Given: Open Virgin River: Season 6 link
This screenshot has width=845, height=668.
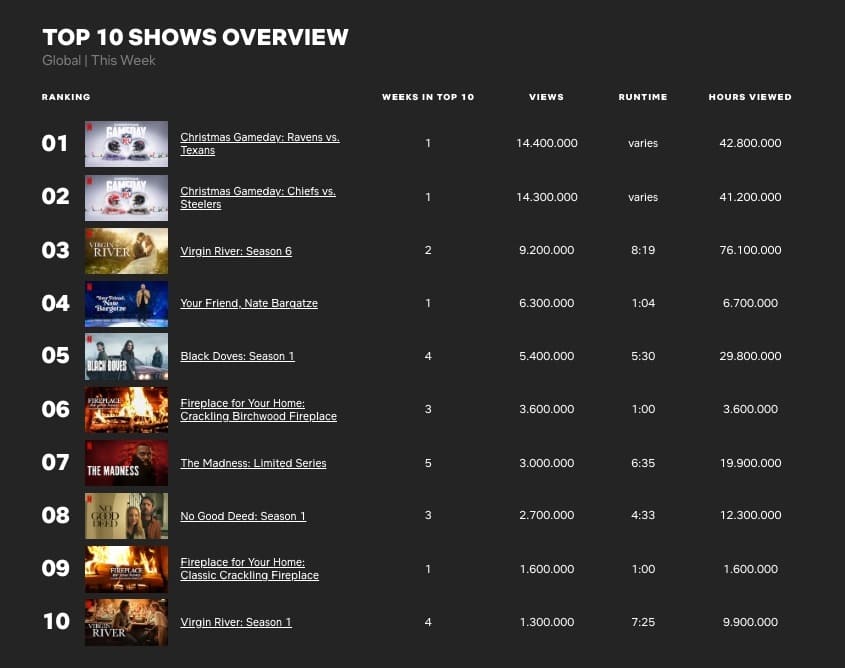Looking at the screenshot, I should coord(236,251).
